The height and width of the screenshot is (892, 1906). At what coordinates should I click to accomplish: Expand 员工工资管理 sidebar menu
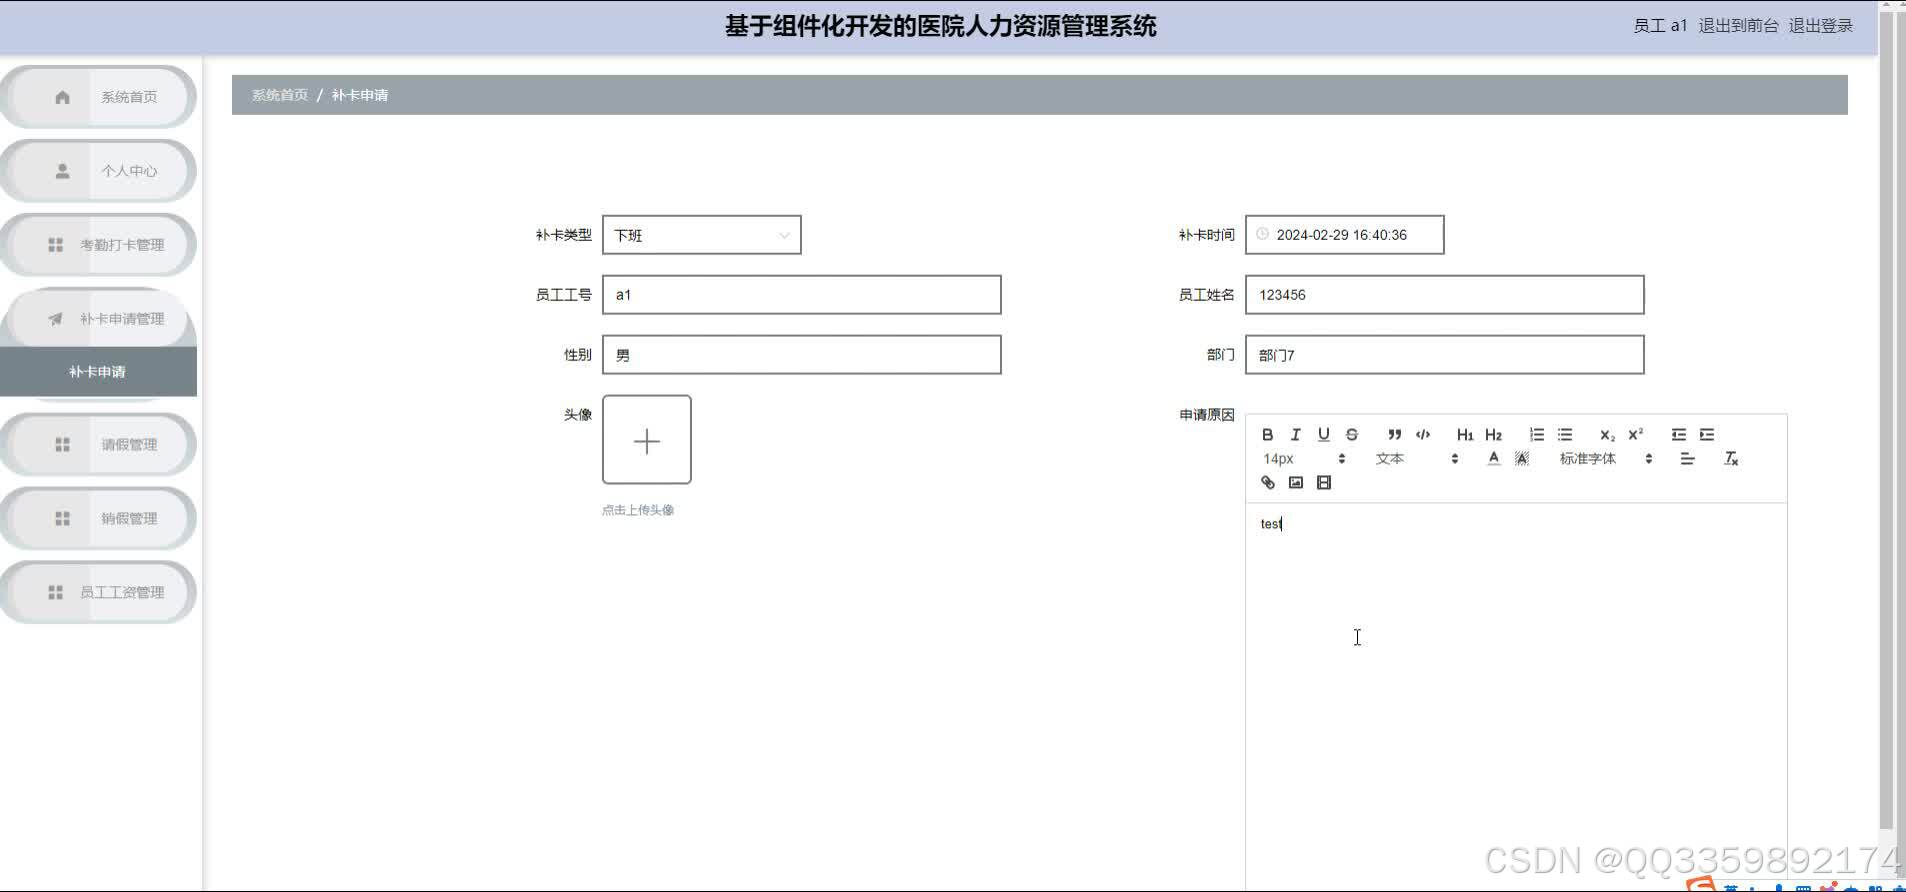98,593
